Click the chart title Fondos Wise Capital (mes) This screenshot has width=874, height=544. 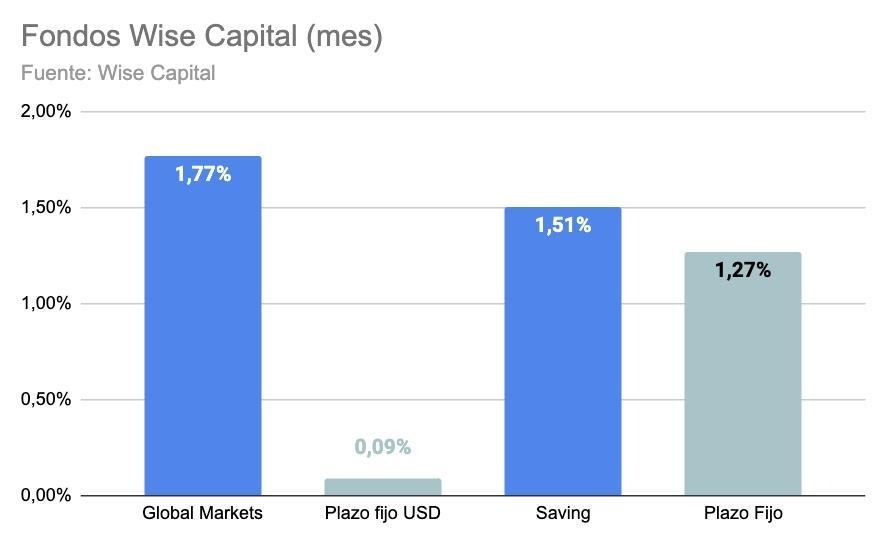click(x=202, y=36)
